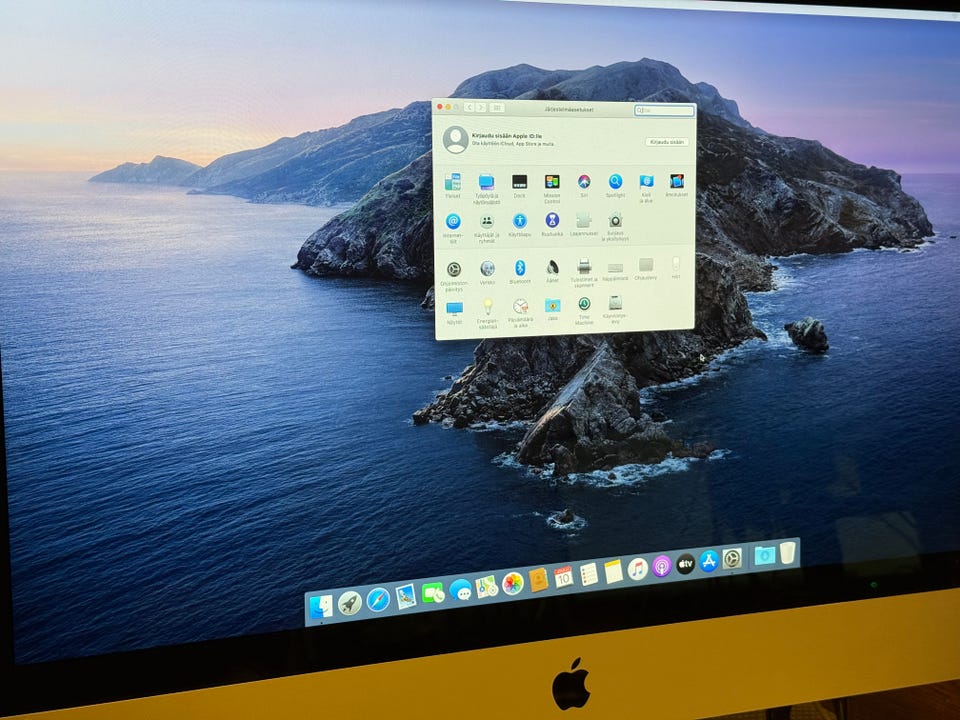The width and height of the screenshot is (960, 720).
Task: Focus the preferences search field
Action: [664, 111]
